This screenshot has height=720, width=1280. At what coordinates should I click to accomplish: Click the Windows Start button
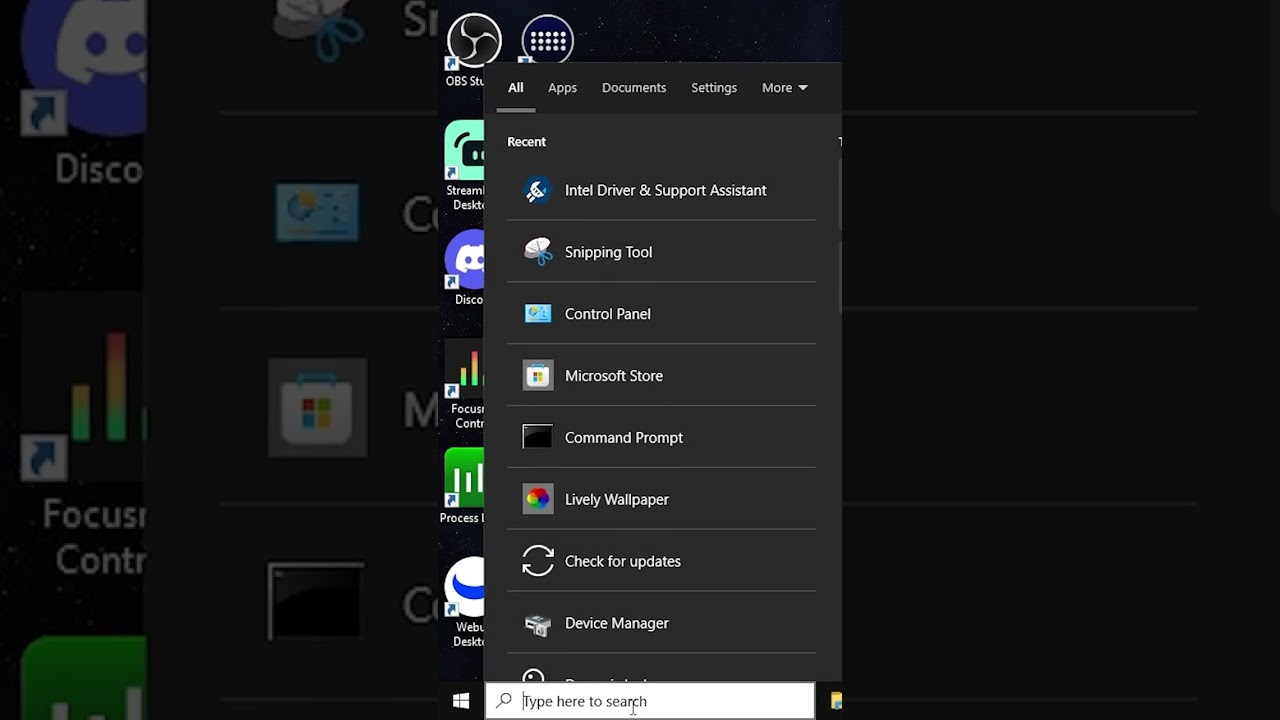point(461,701)
